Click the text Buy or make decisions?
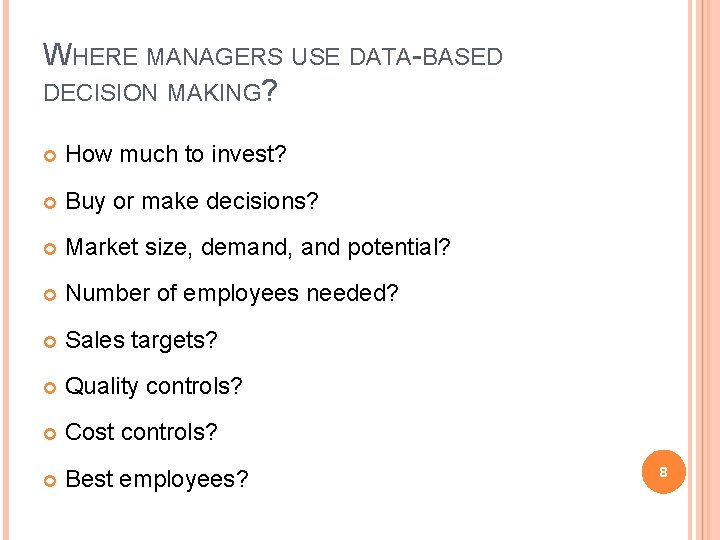This screenshot has width=720, height=540. click(x=191, y=202)
